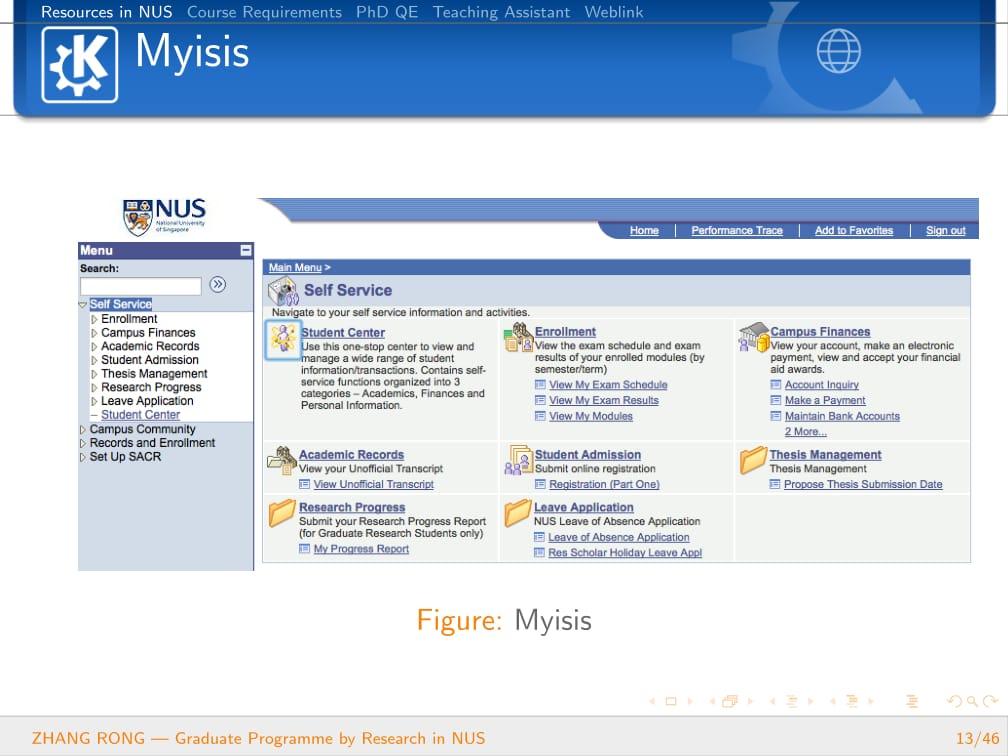This screenshot has width=1008, height=756.
Task: Click the Thesis Management folder icon
Action: 753,460
